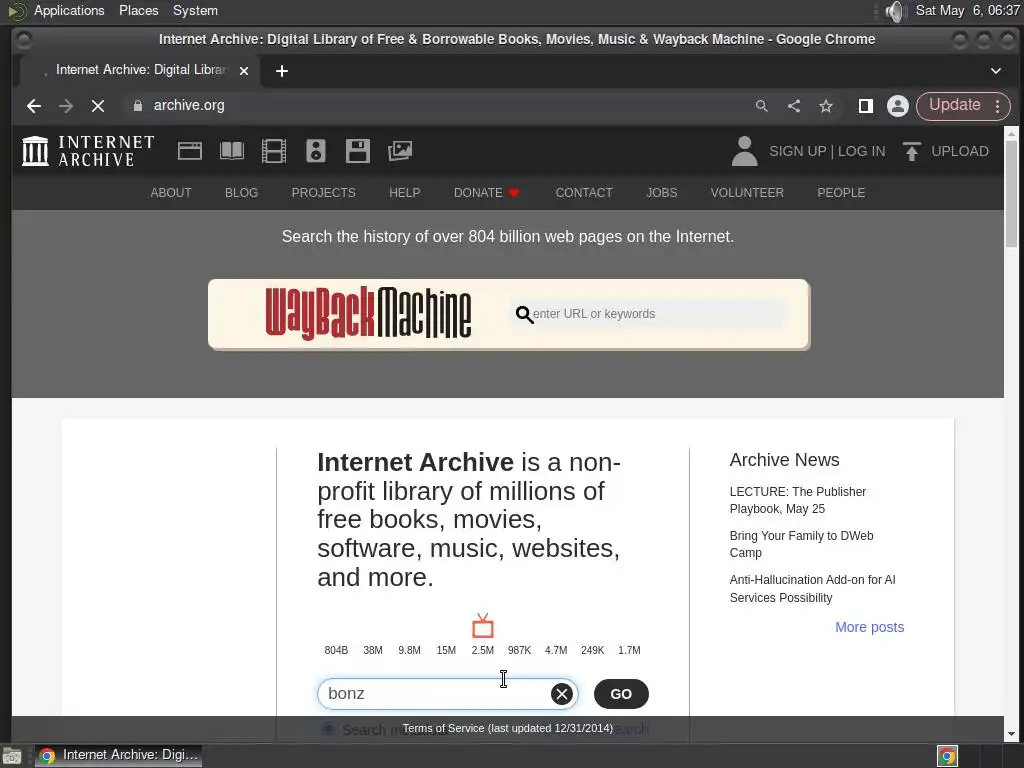Click the SIGN UP link
Screen dimensions: 1024x768
tap(797, 152)
